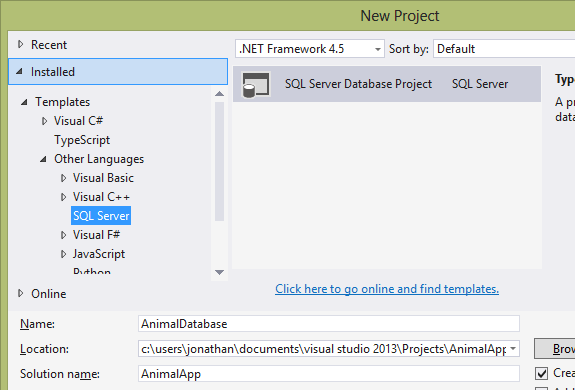Select the Templates tree label
The width and height of the screenshot is (575, 390).
[62, 102]
